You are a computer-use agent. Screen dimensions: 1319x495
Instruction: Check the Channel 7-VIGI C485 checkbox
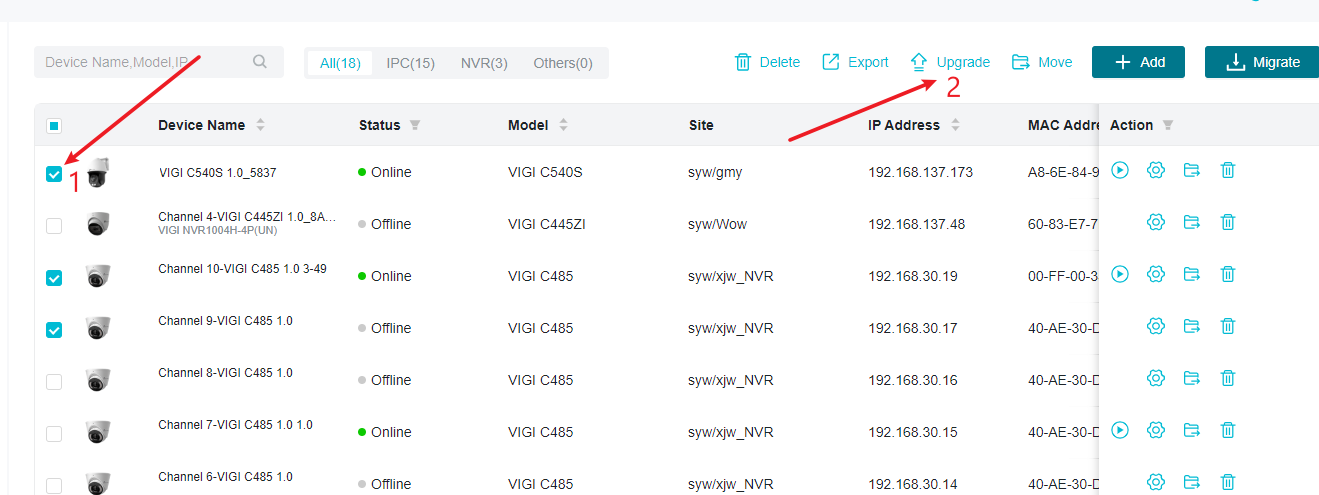click(x=54, y=434)
